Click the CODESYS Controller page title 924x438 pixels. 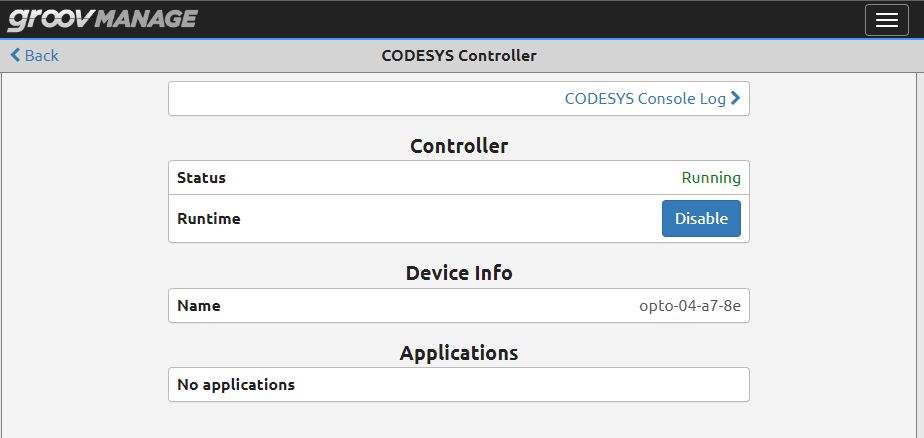pyautogui.click(x=459, y=55)
